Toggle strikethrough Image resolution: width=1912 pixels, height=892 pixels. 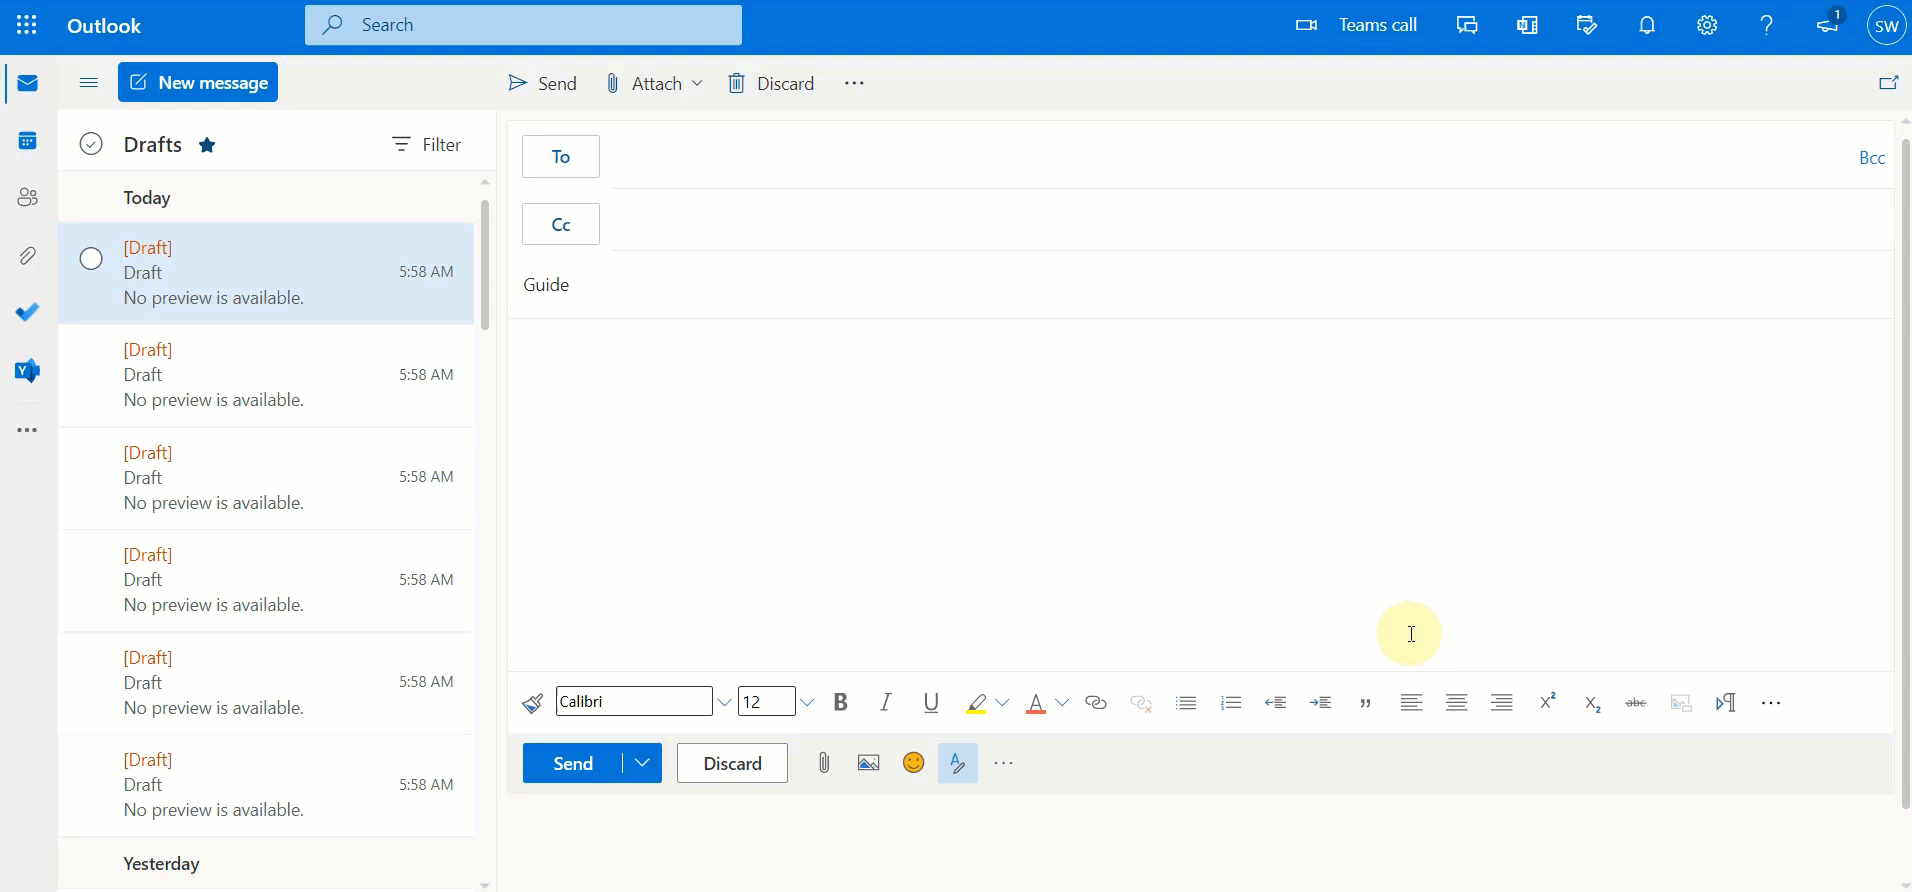[x=1637, y=703]
